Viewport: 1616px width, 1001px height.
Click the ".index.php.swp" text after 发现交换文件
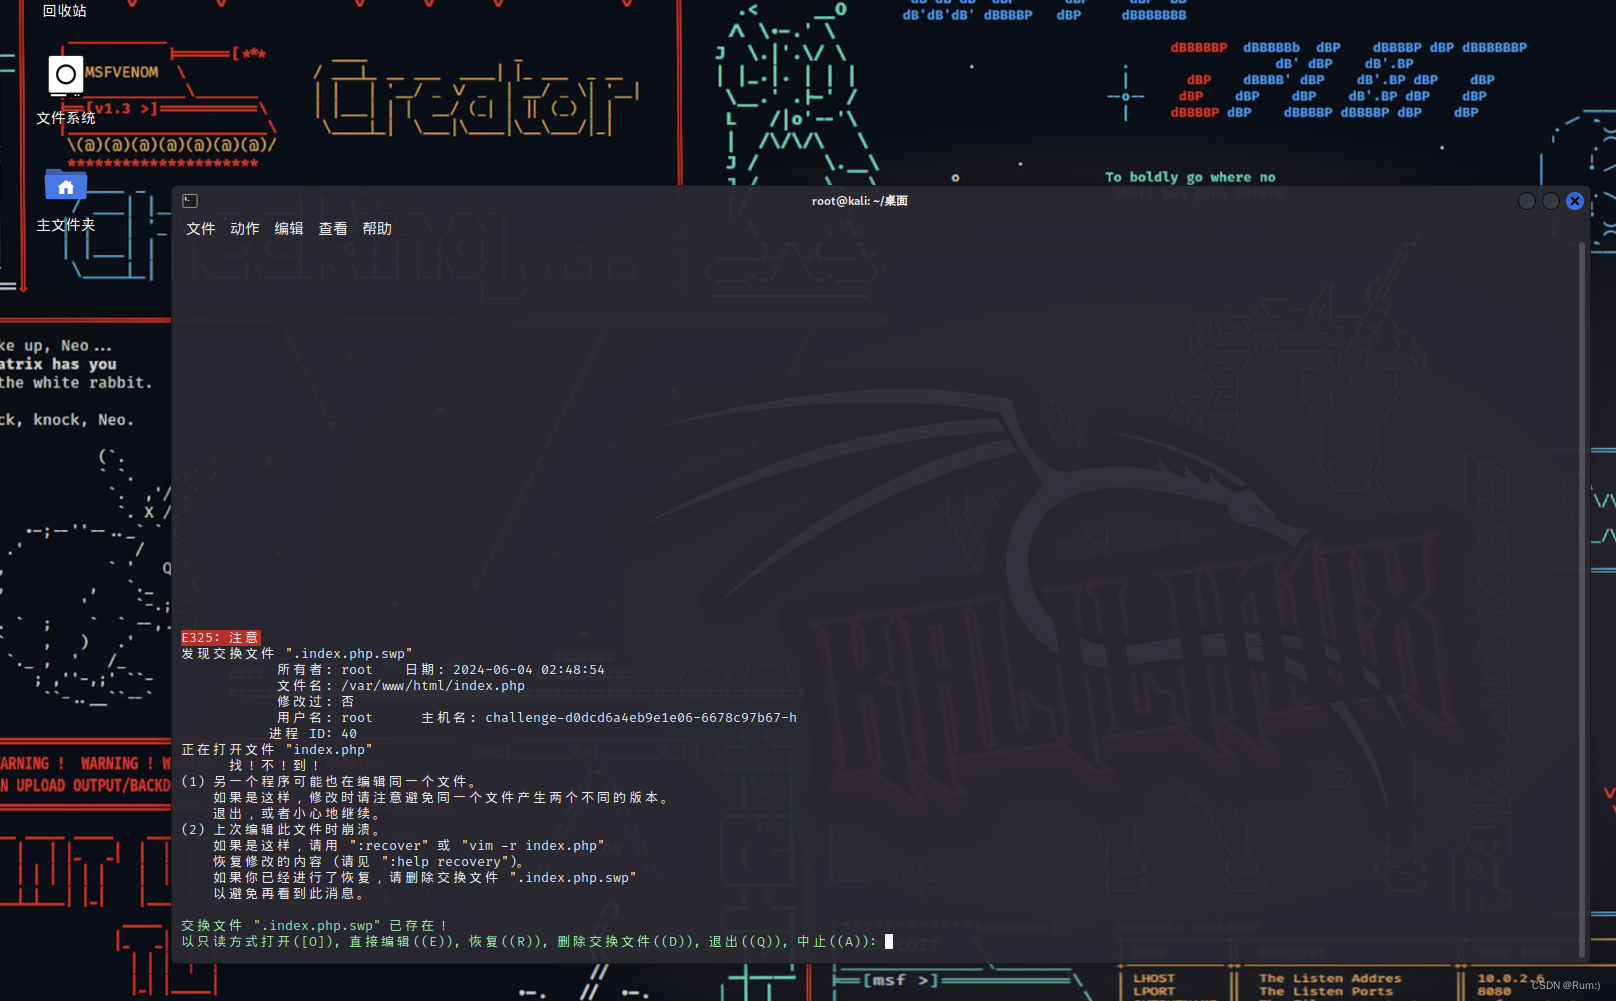(x=349, y=654)
